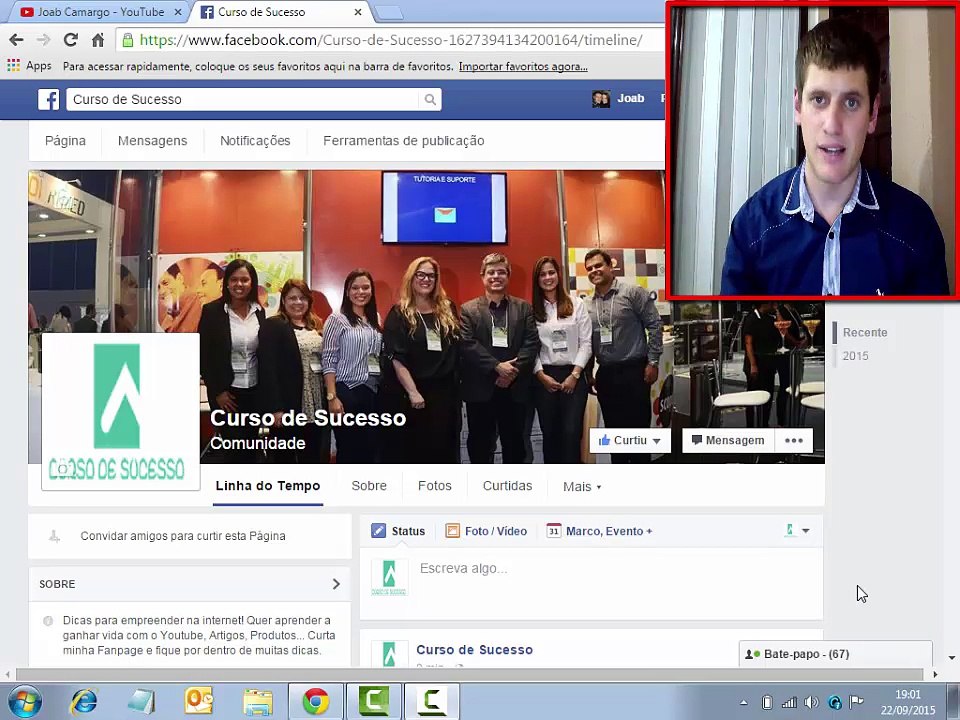Open the Bate-papo (67) chat bar
Screen dimensions: 960x720
coord(836,654)
